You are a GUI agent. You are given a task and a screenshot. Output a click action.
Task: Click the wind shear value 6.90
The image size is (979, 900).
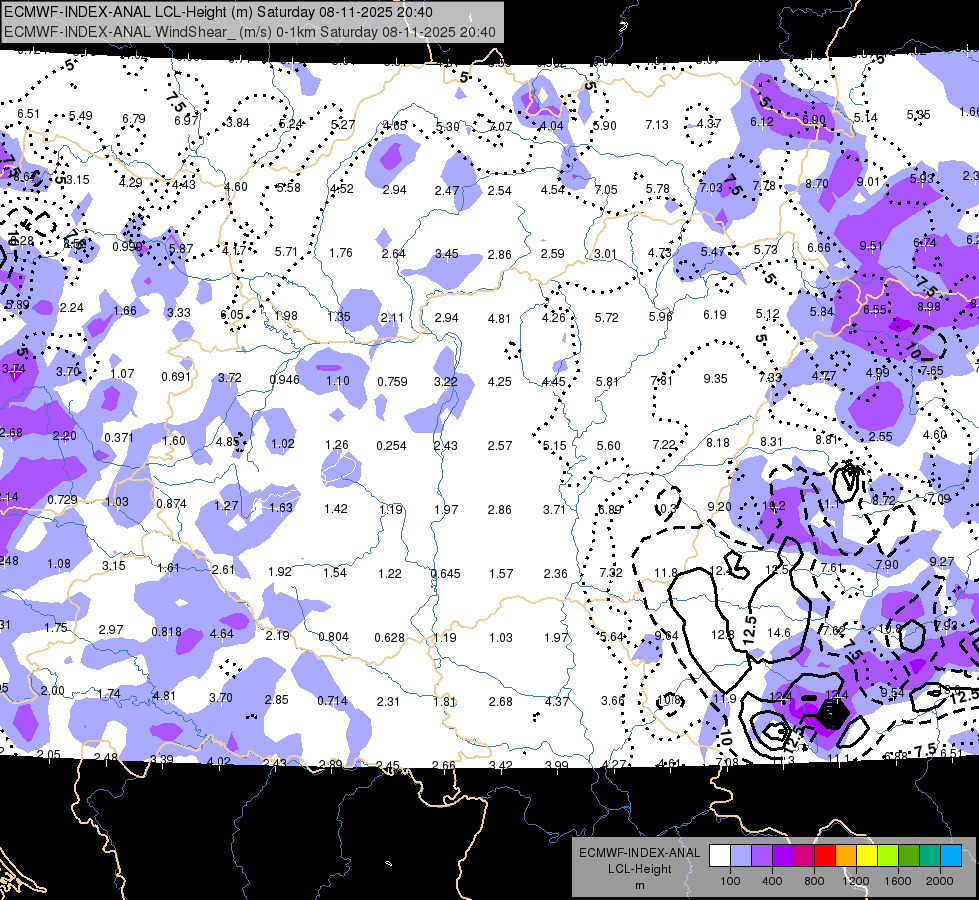tap(814, 119)
